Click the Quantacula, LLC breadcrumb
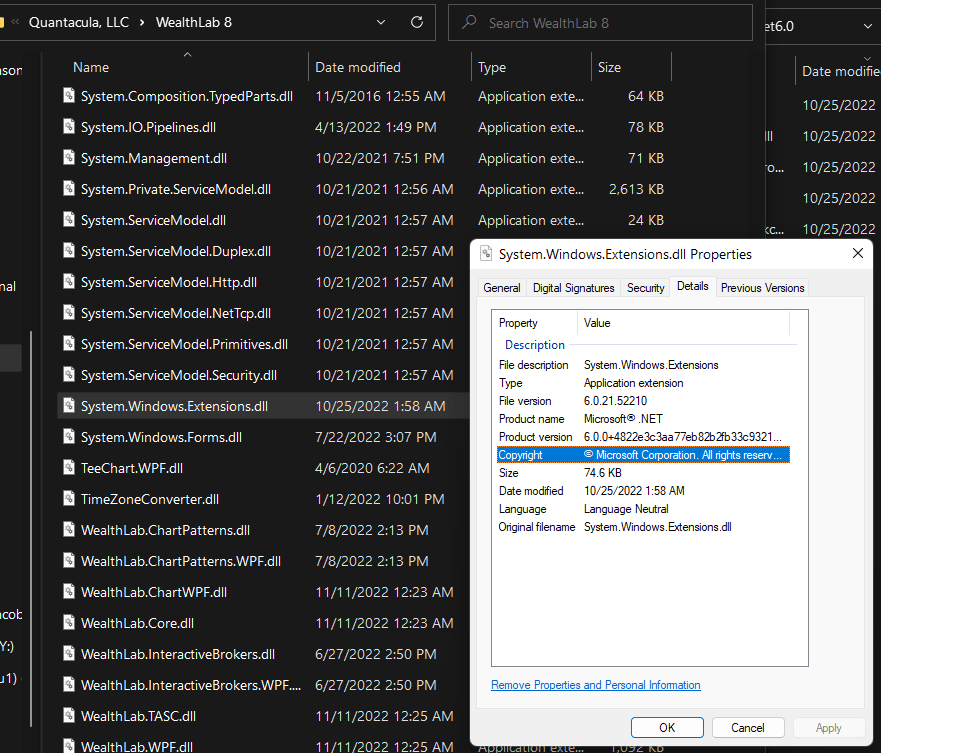The width and height of the screenshot is (960, 753). 79,22
